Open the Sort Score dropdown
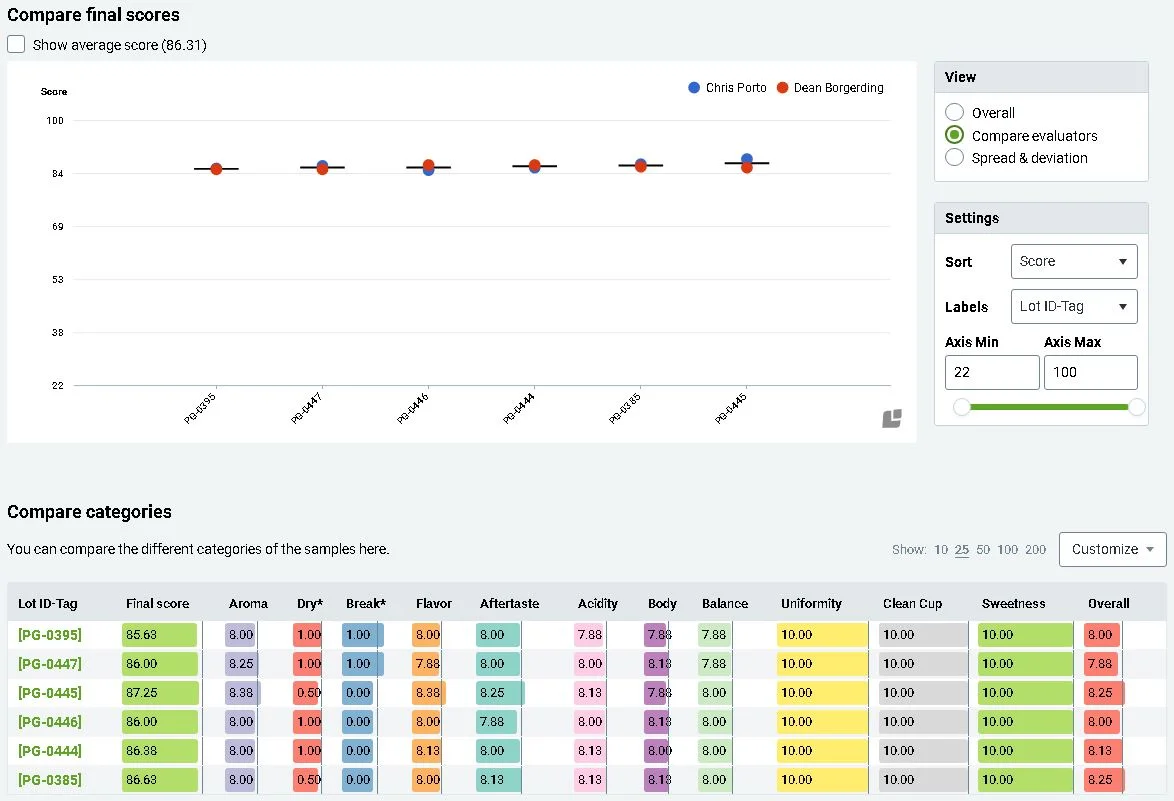 point(1074,261)
